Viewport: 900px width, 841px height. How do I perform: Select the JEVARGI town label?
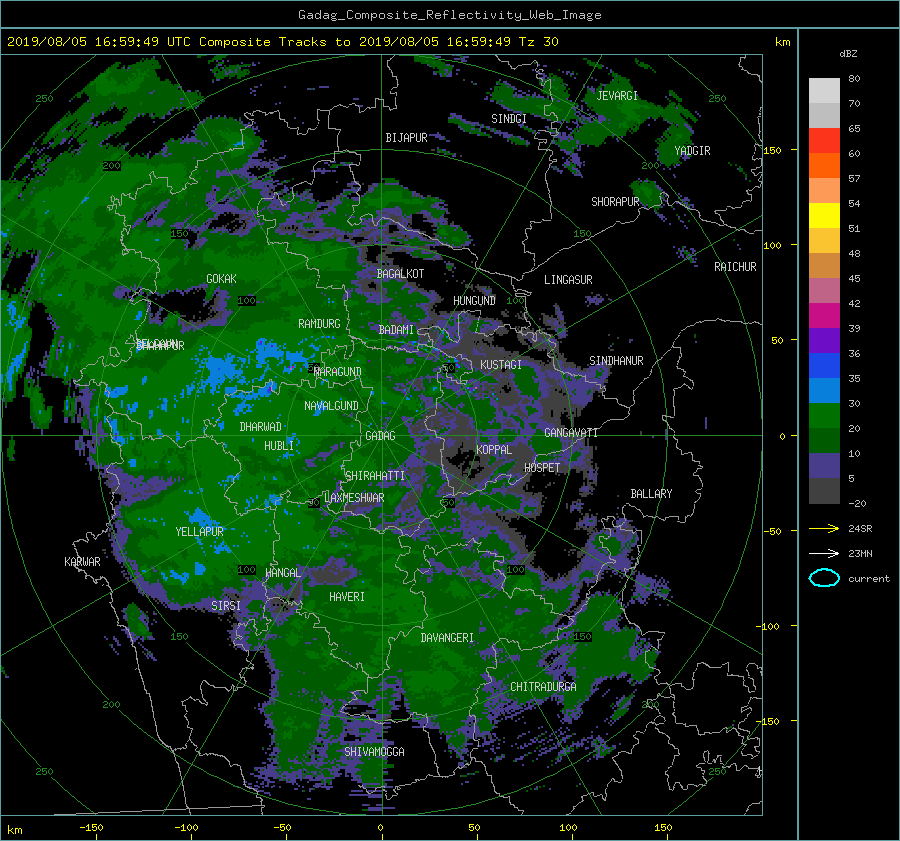pyautogui.click(x=617, y=96)
